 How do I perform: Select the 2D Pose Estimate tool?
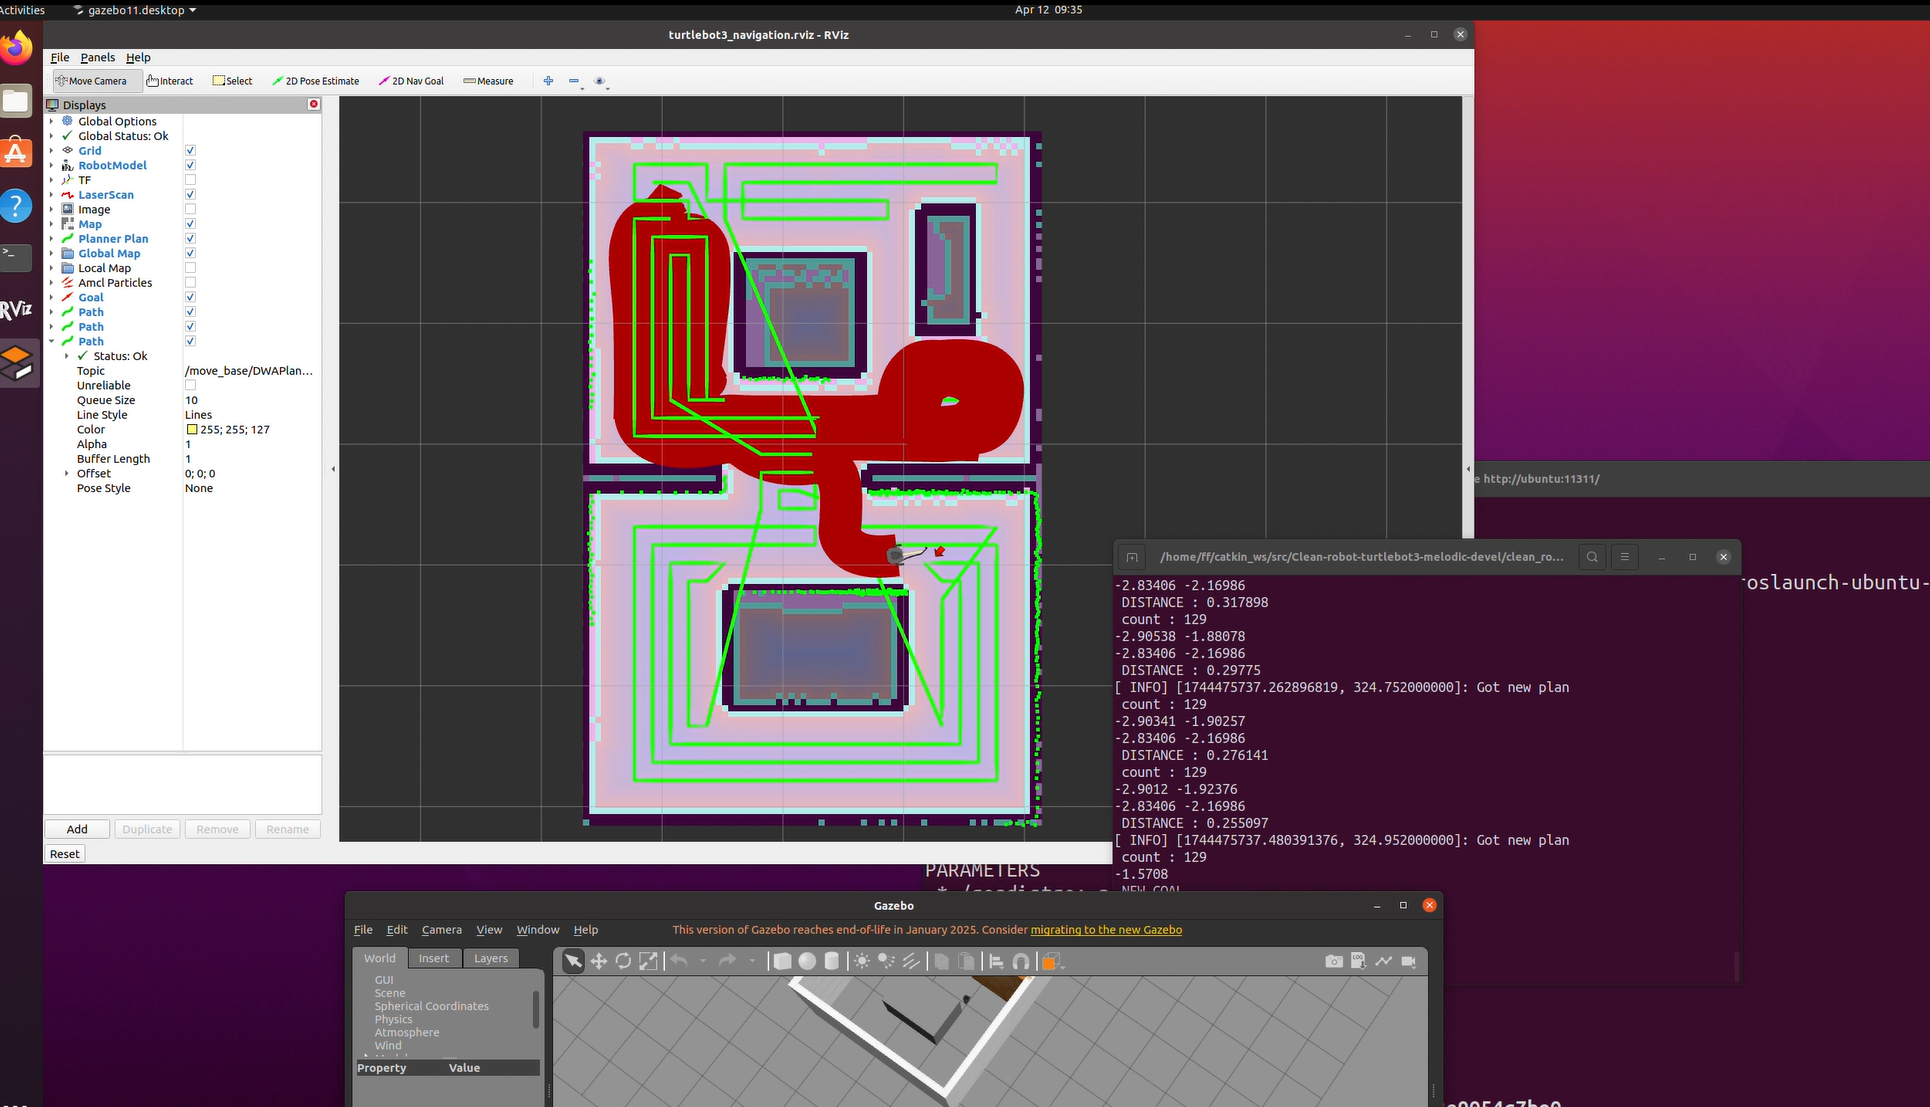click(315, 81)
